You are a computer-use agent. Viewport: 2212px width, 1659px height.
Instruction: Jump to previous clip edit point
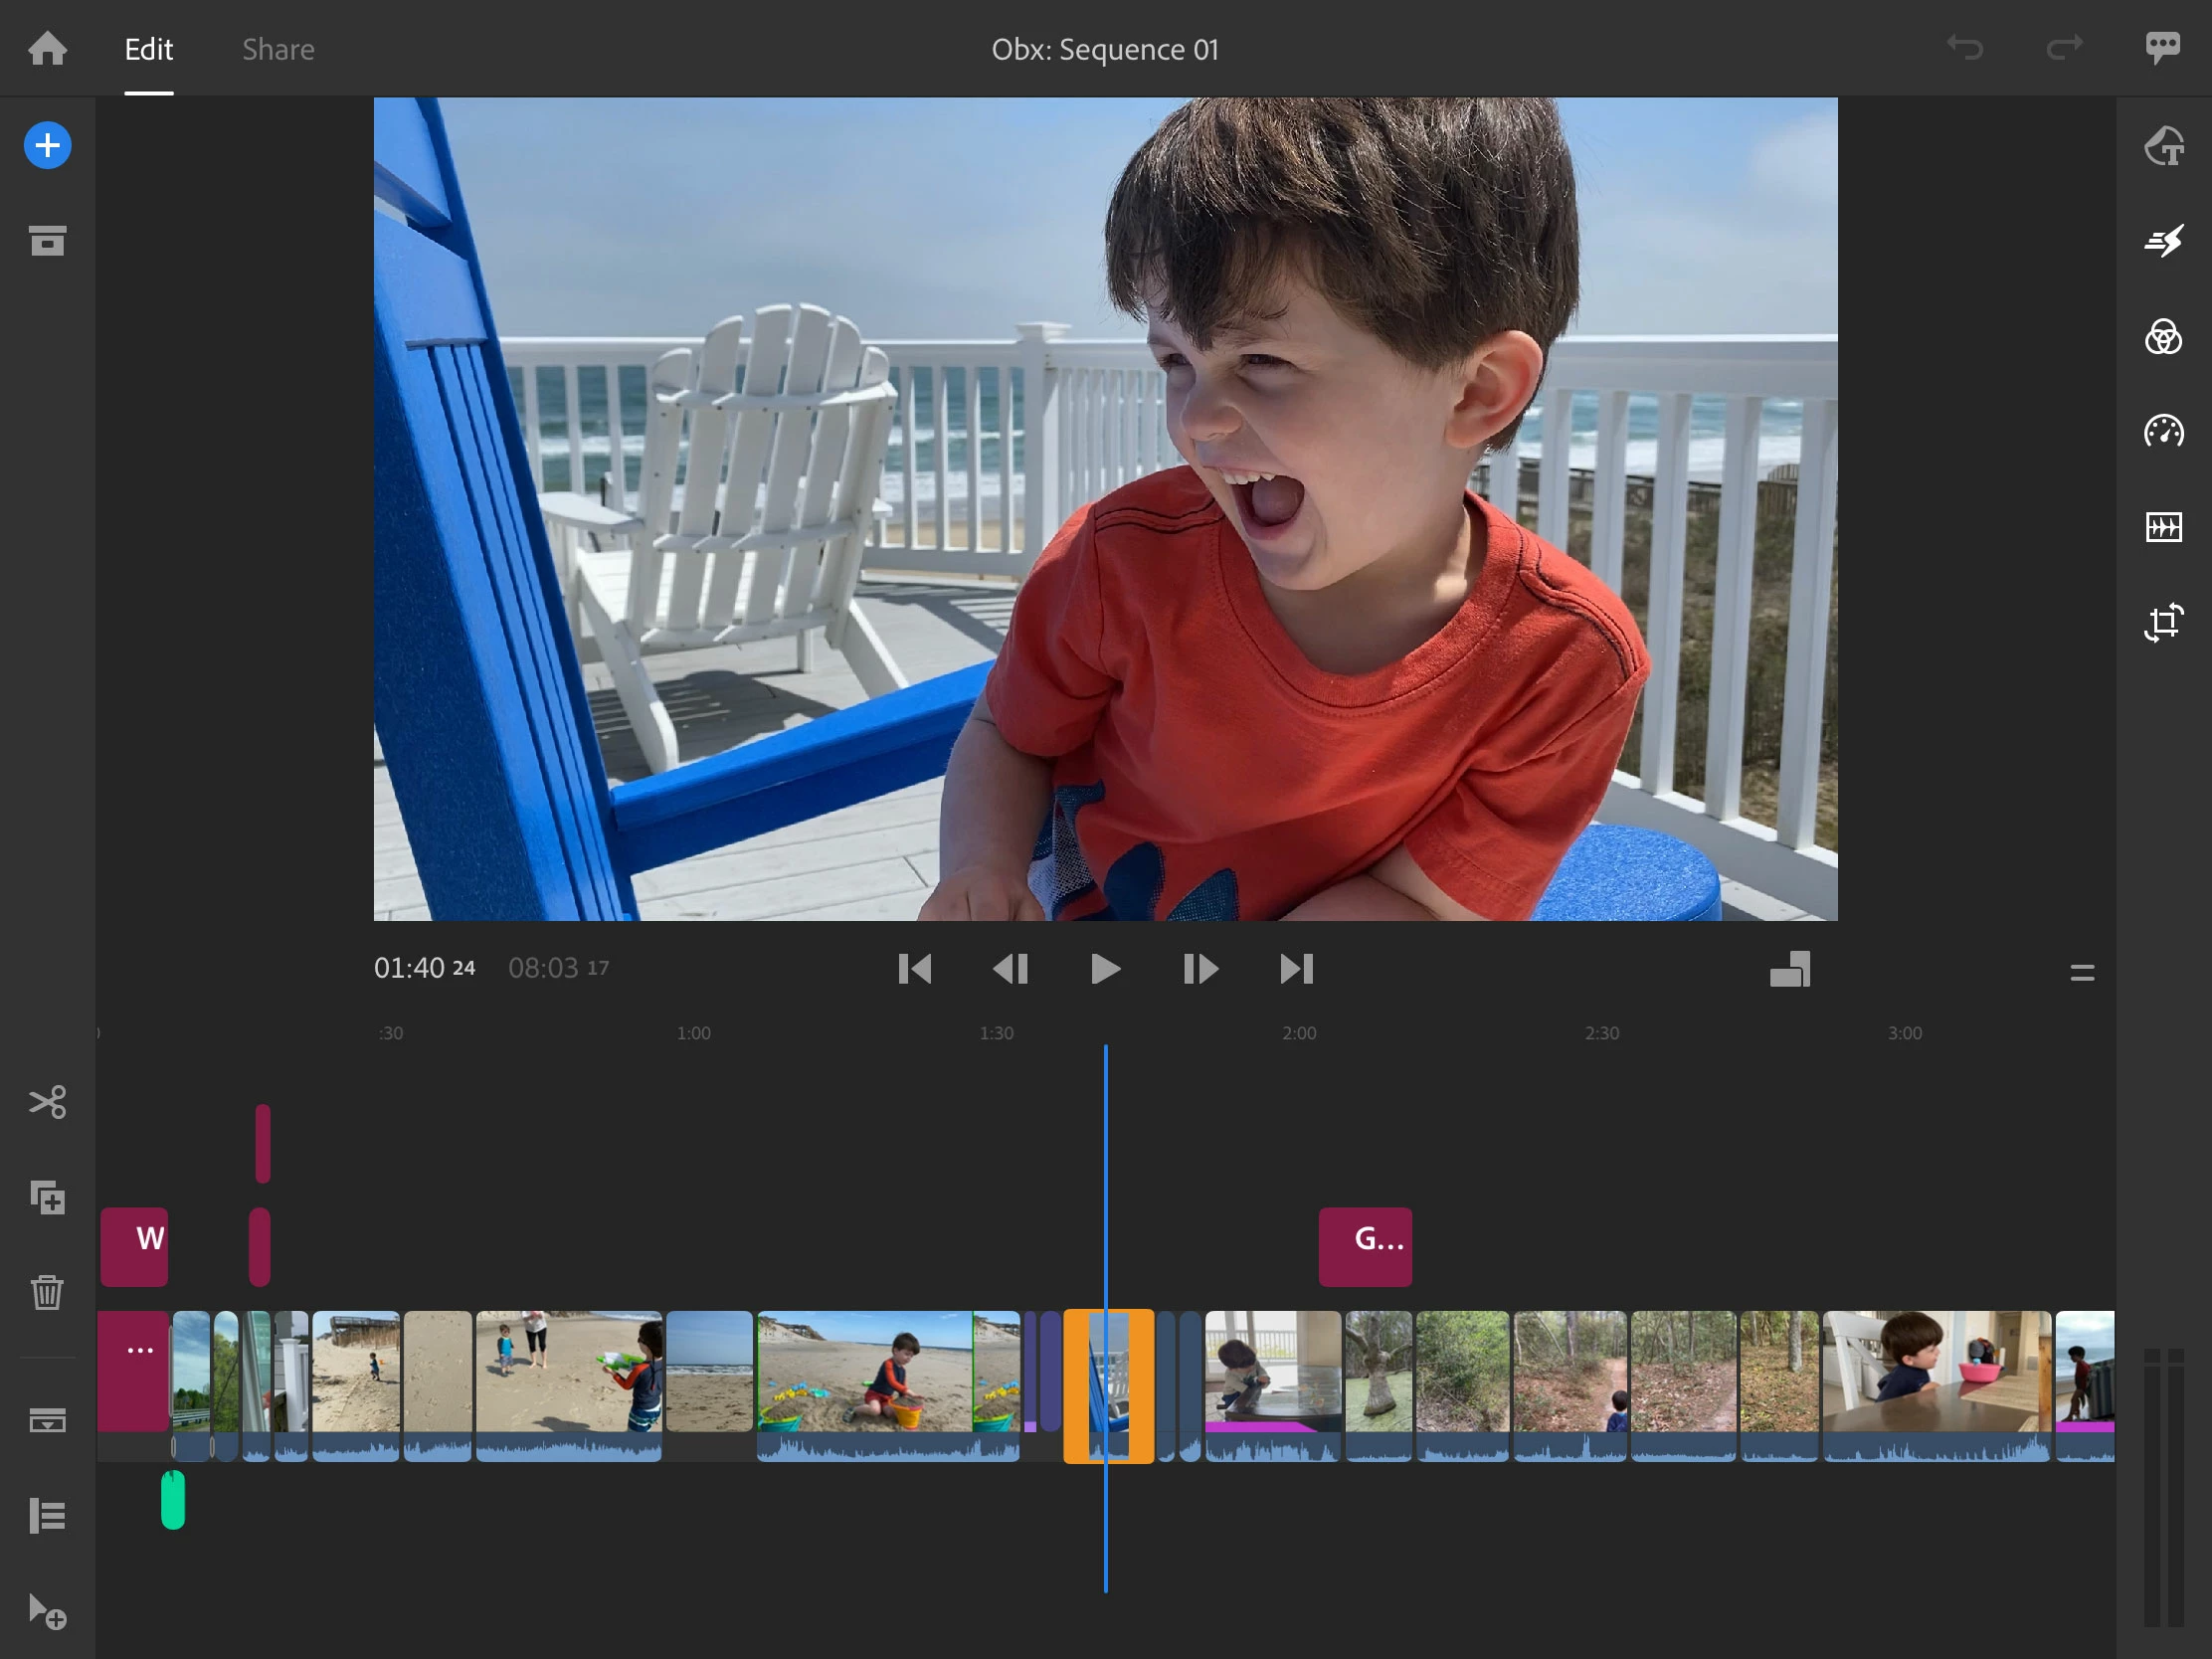(x=914, y=968)
